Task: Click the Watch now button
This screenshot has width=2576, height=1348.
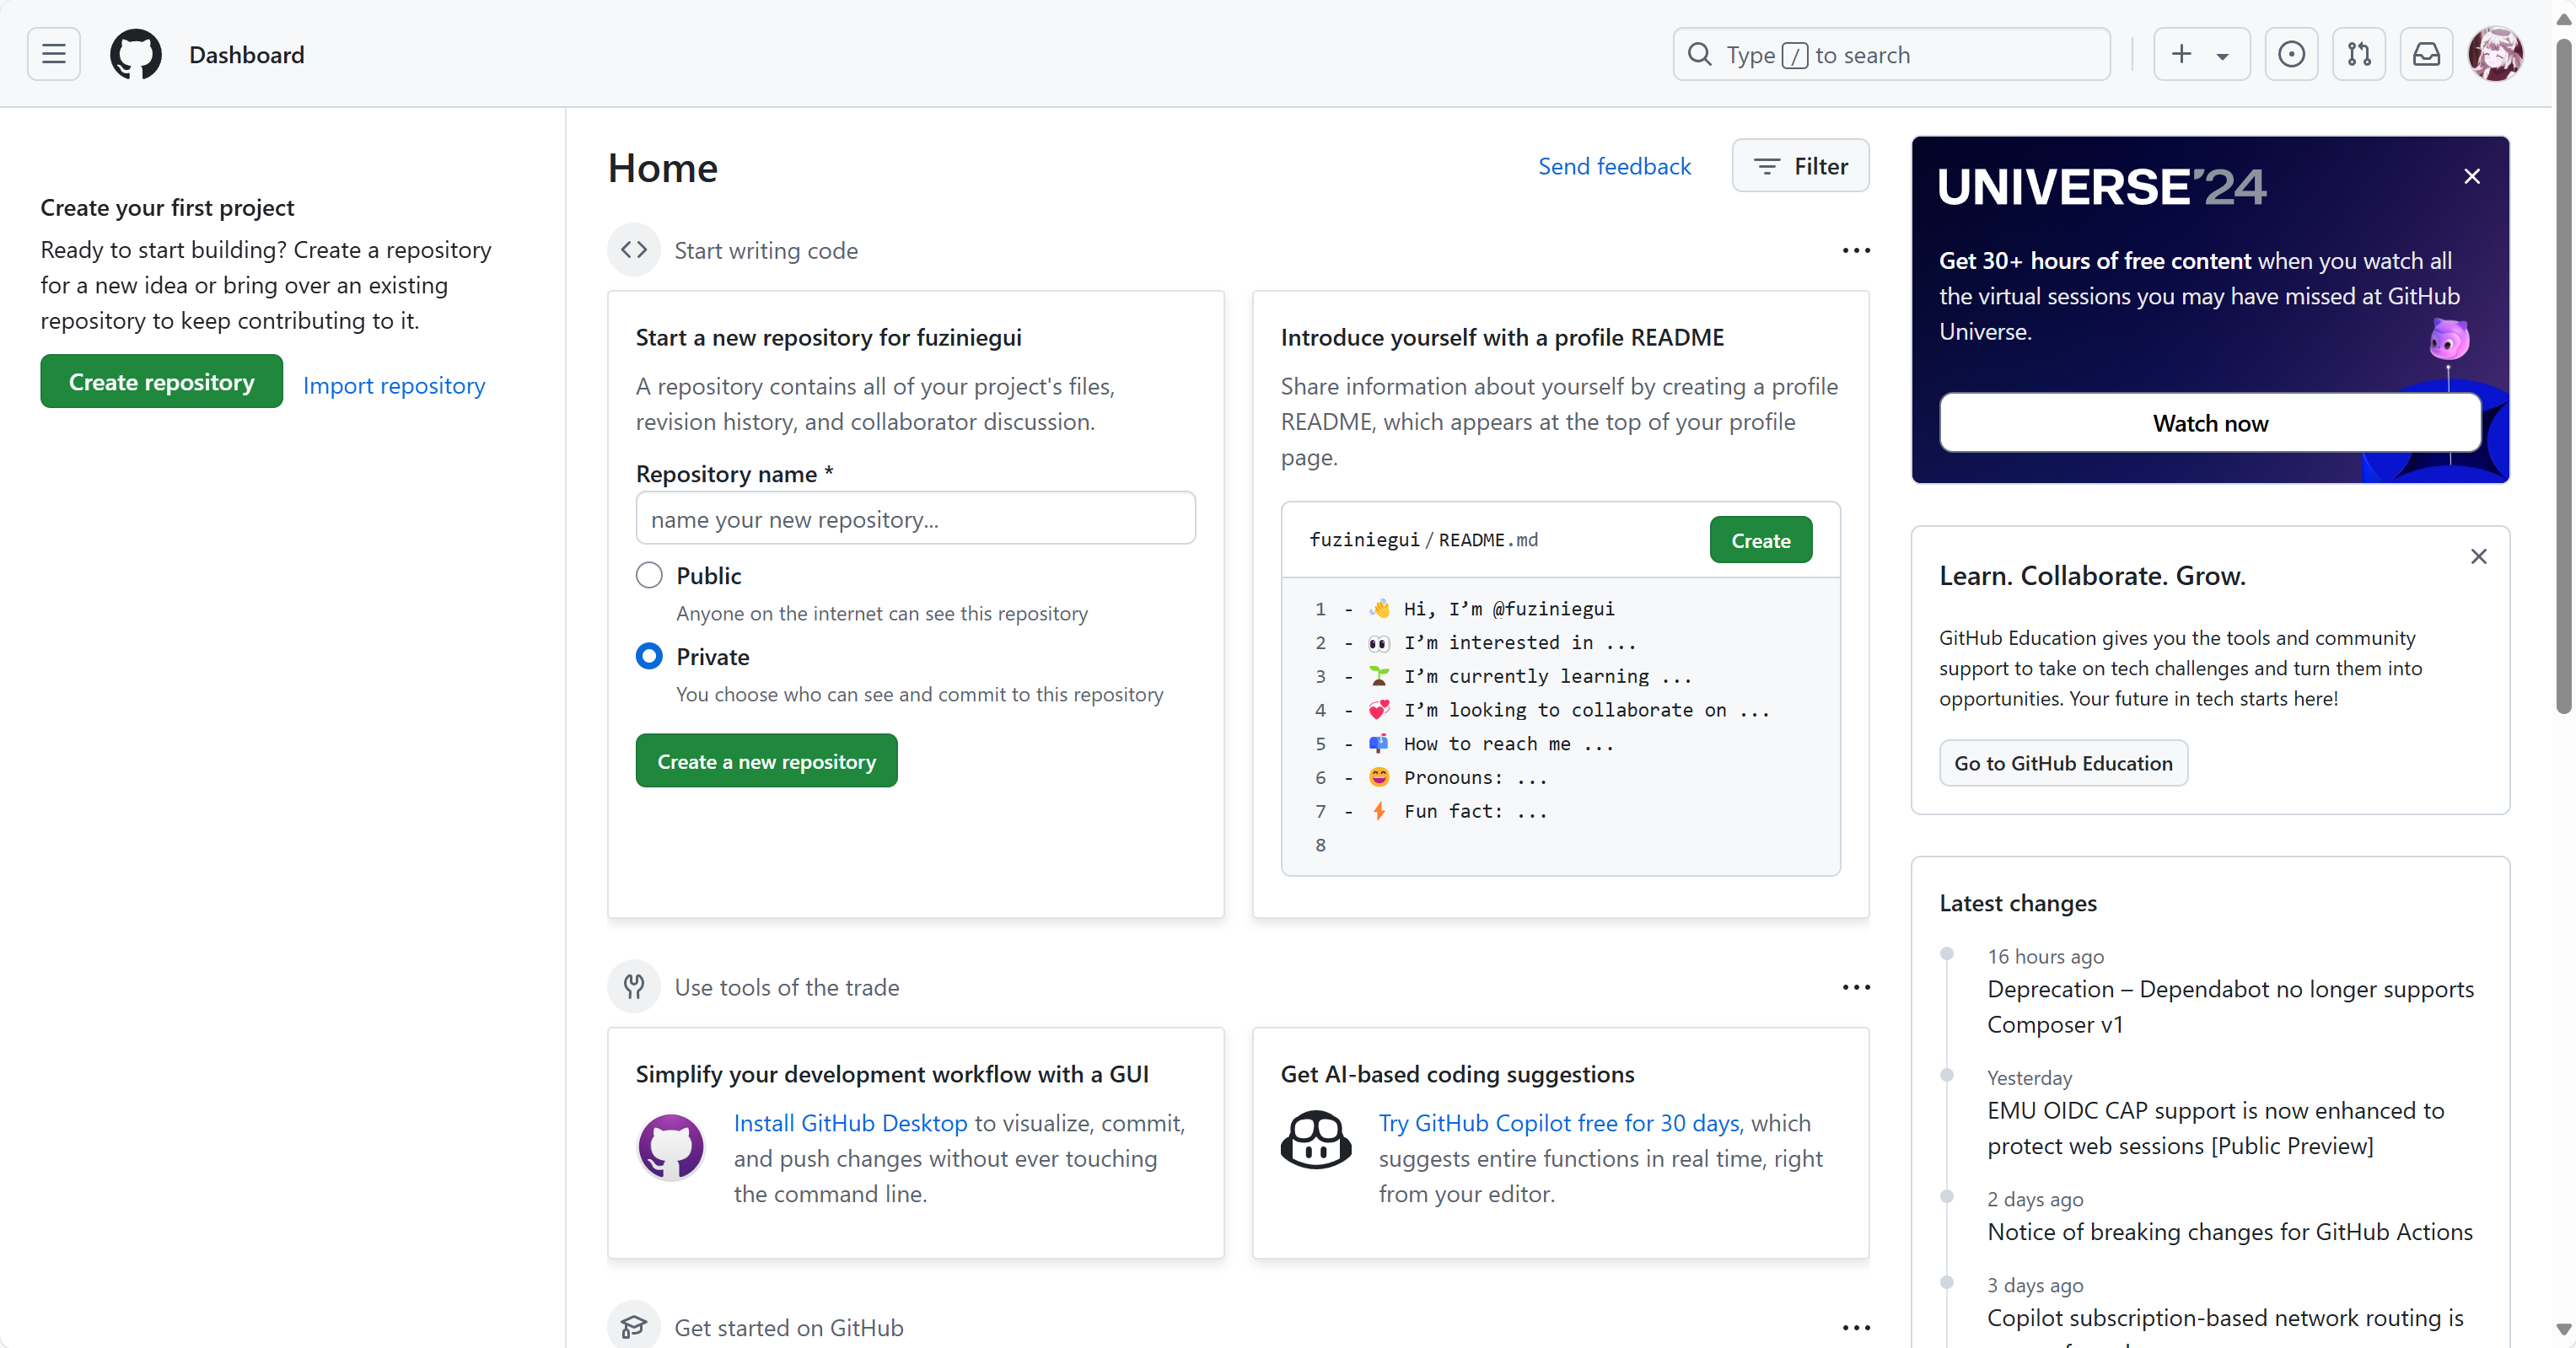Action: (x=2210, y=423)
